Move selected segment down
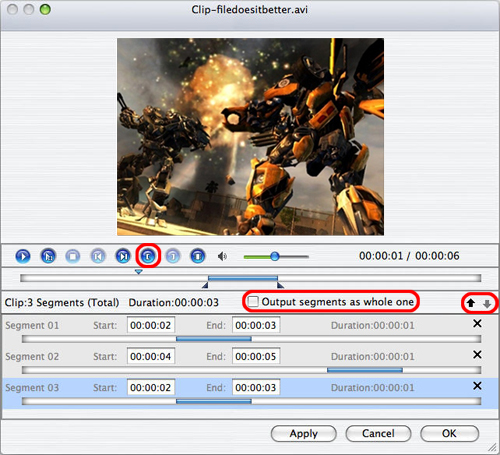This screenshot has height=455, width=500. [487, 304]
